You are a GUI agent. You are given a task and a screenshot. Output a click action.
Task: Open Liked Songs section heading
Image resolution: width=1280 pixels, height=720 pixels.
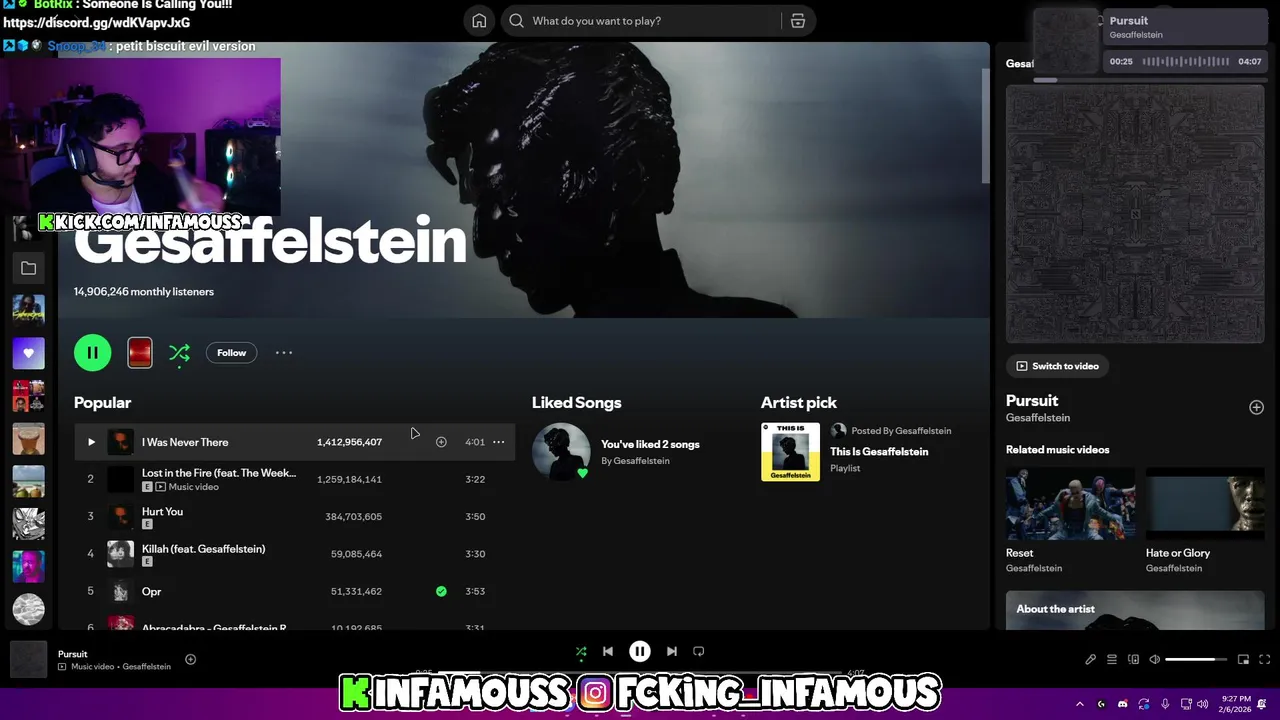click(x=577, y=402)
